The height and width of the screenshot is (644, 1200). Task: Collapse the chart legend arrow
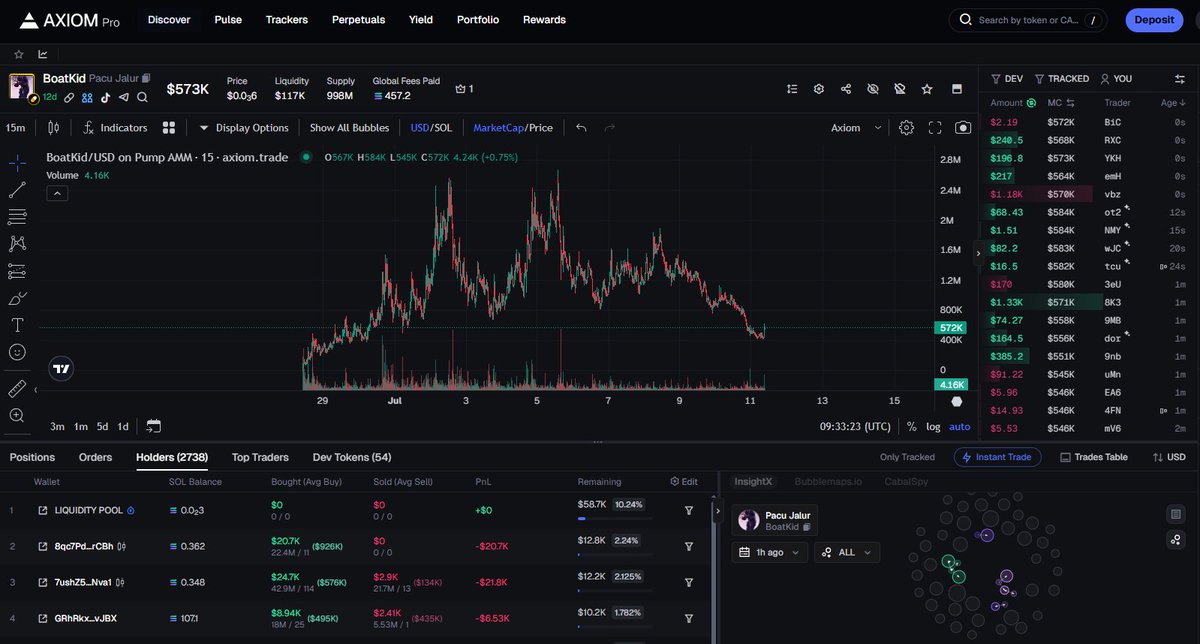(57, 193)
